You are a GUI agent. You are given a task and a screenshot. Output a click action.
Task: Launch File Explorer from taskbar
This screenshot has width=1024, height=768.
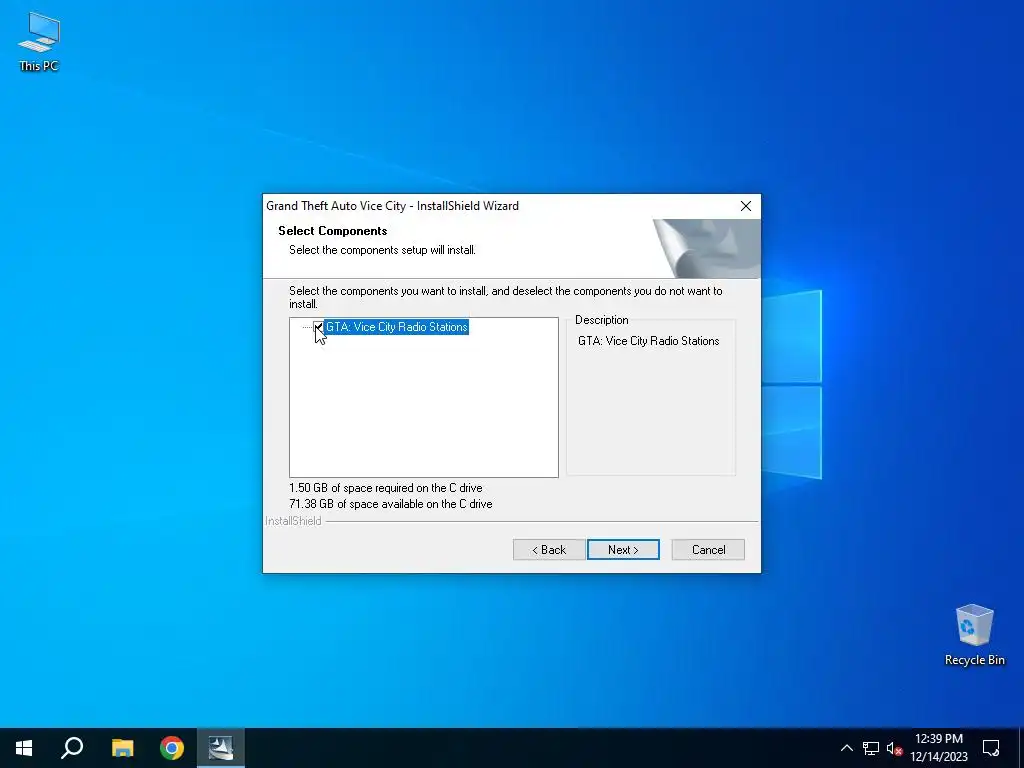pos(122,748)
